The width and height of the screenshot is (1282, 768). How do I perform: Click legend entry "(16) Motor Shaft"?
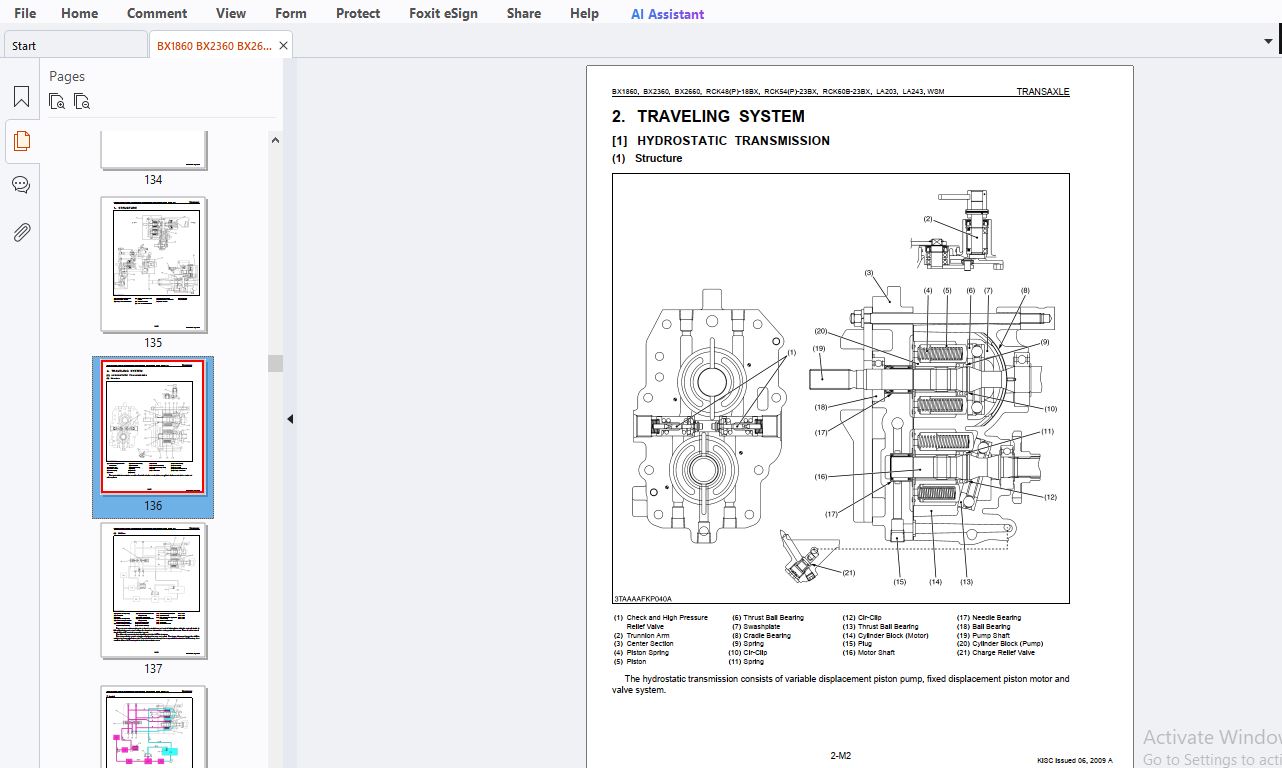[x=869, y=653]
